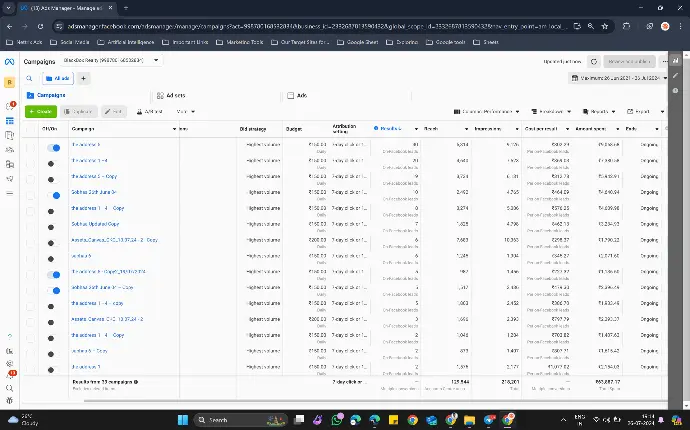Expand the More dropdown next to A/B test
This screenshot has width=690, height=430.
tap(185, 112)
